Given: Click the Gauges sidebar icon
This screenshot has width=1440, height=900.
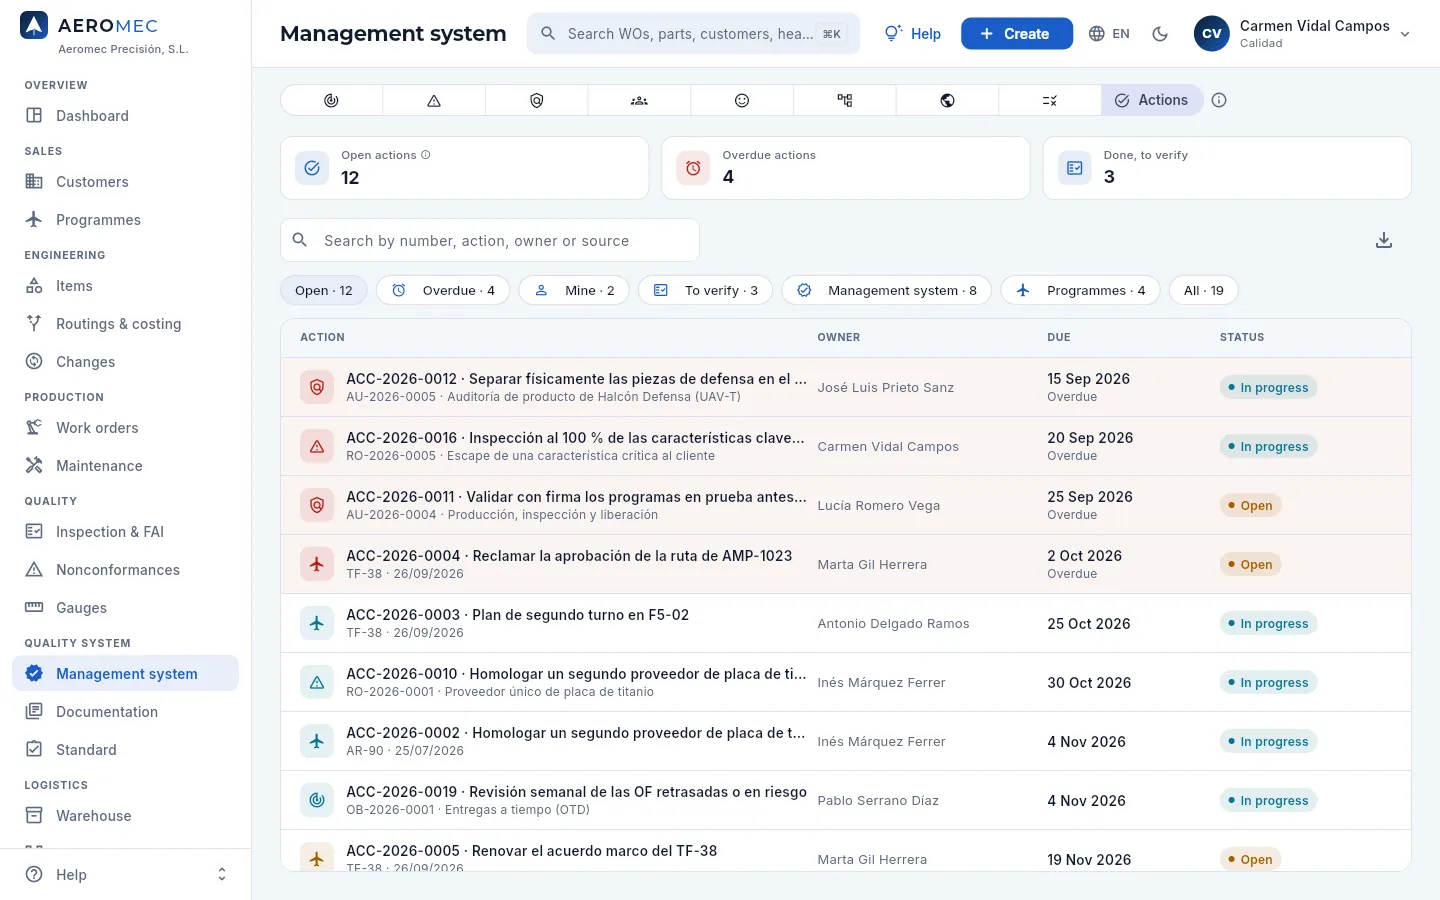Looking at the screenshot, I should coord(34,608).
